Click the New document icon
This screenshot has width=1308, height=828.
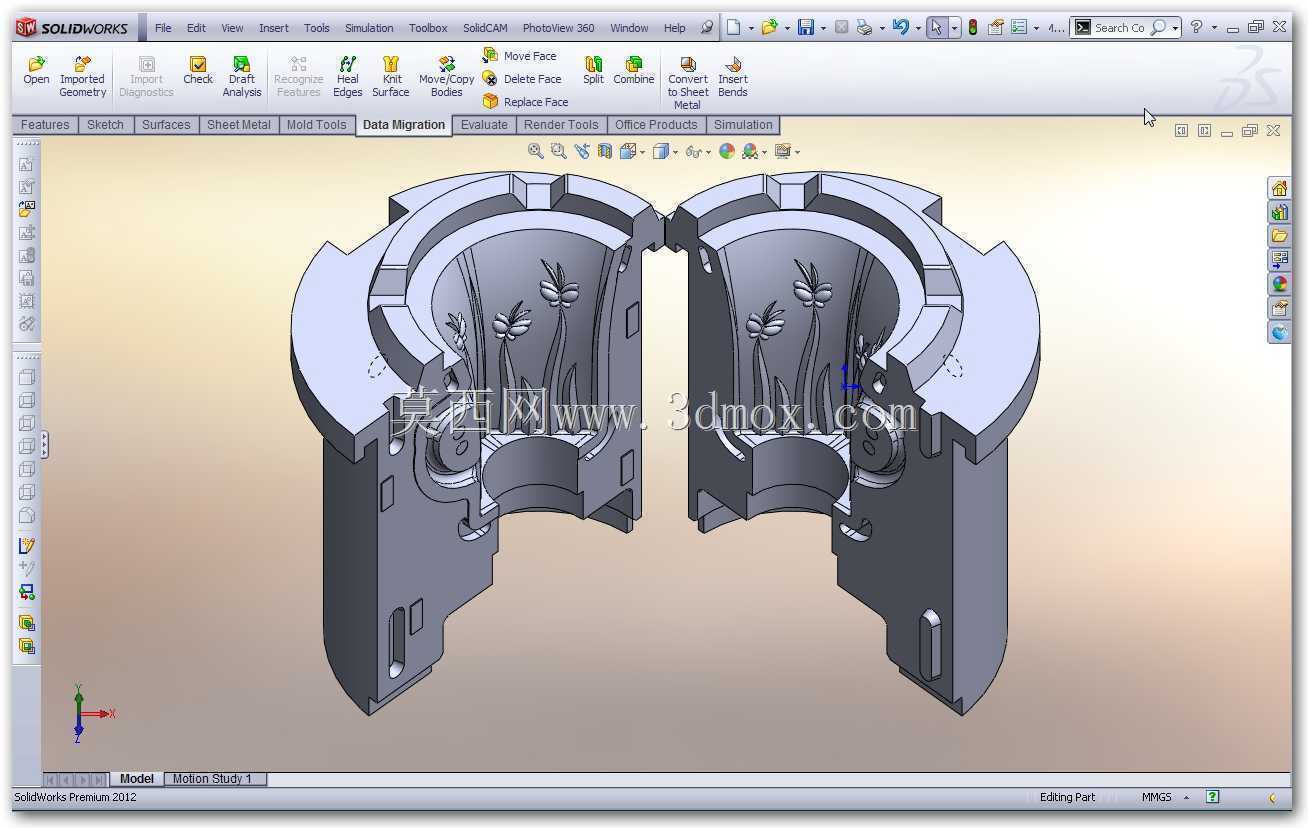(733, 28)
